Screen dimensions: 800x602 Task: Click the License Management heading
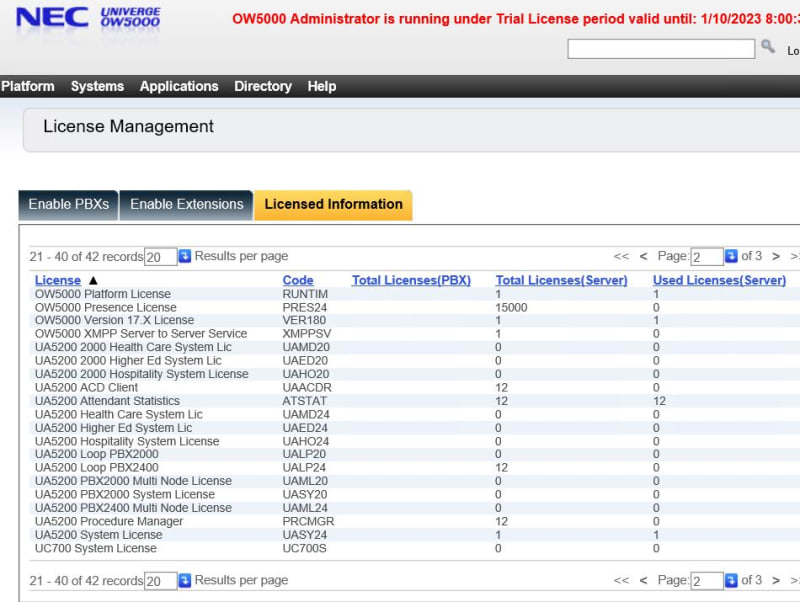tap(128, 127)
